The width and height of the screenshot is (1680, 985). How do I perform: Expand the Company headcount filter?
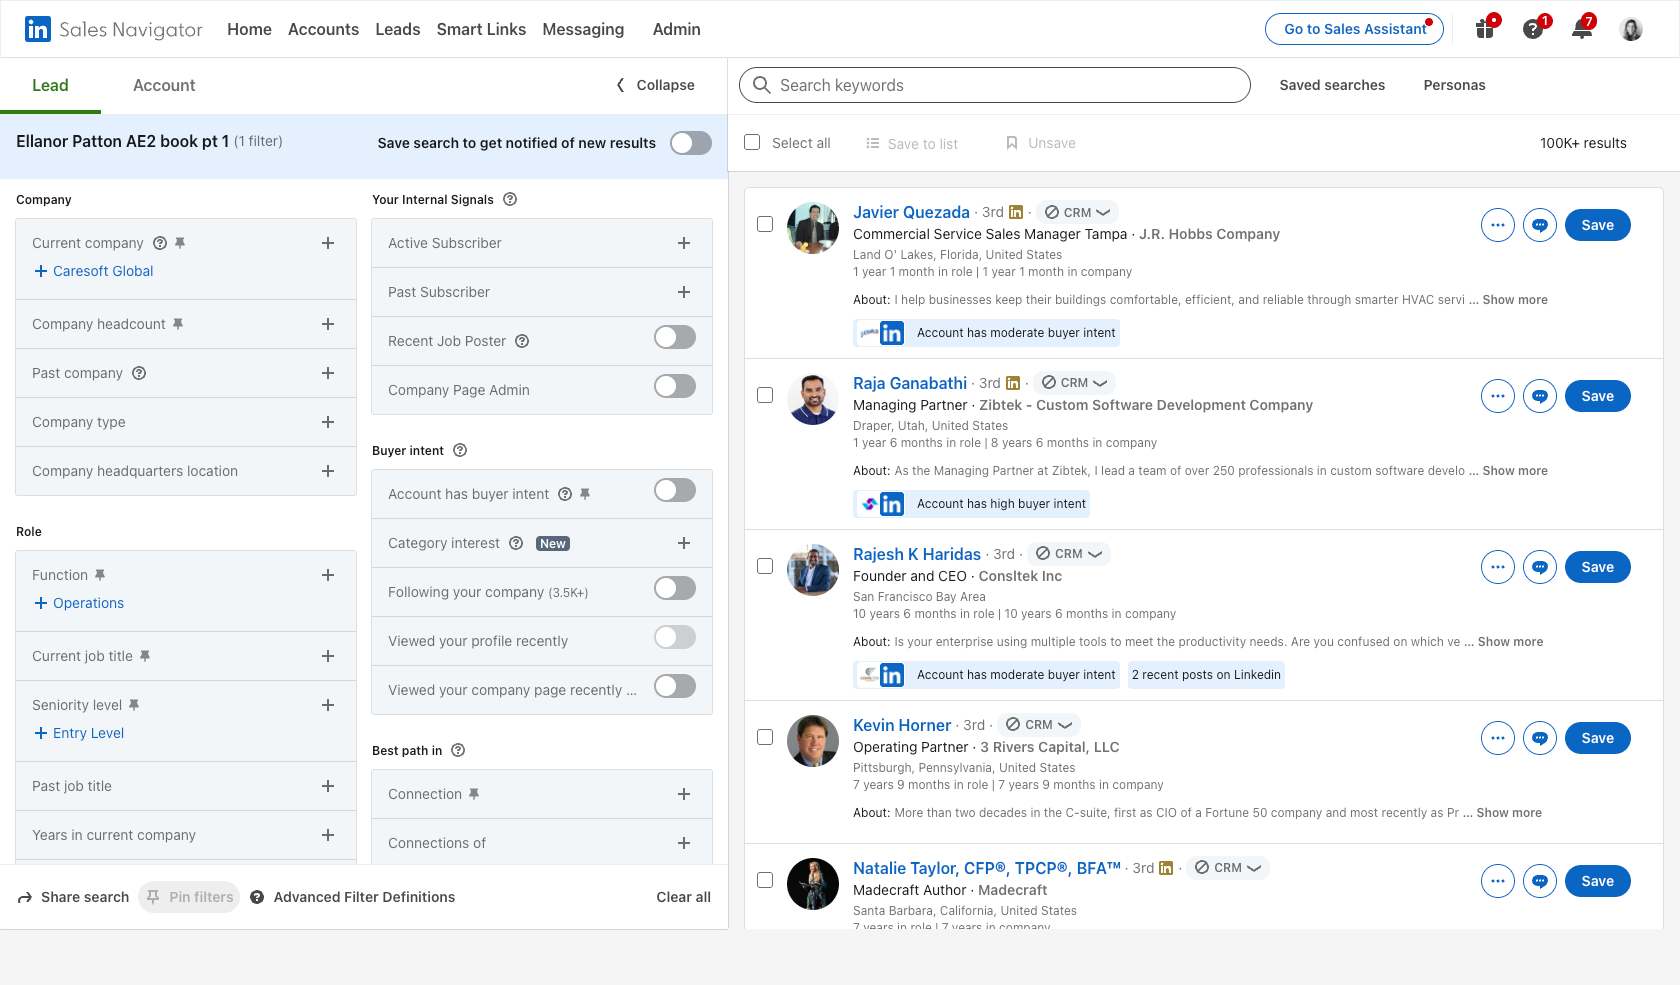tap(328, 324)
